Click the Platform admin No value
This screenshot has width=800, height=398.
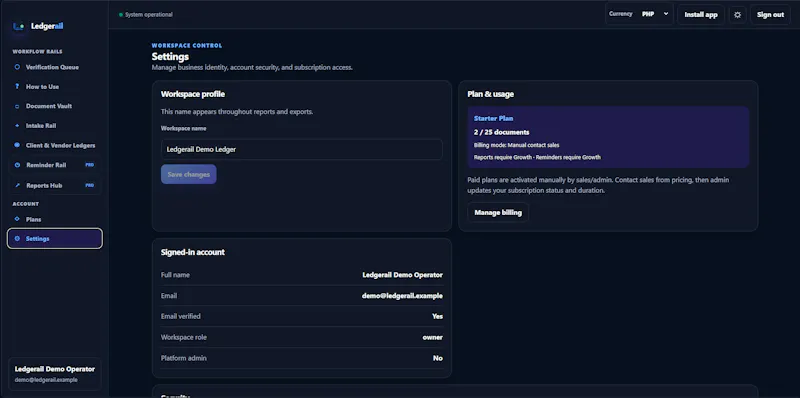point(438,358)
